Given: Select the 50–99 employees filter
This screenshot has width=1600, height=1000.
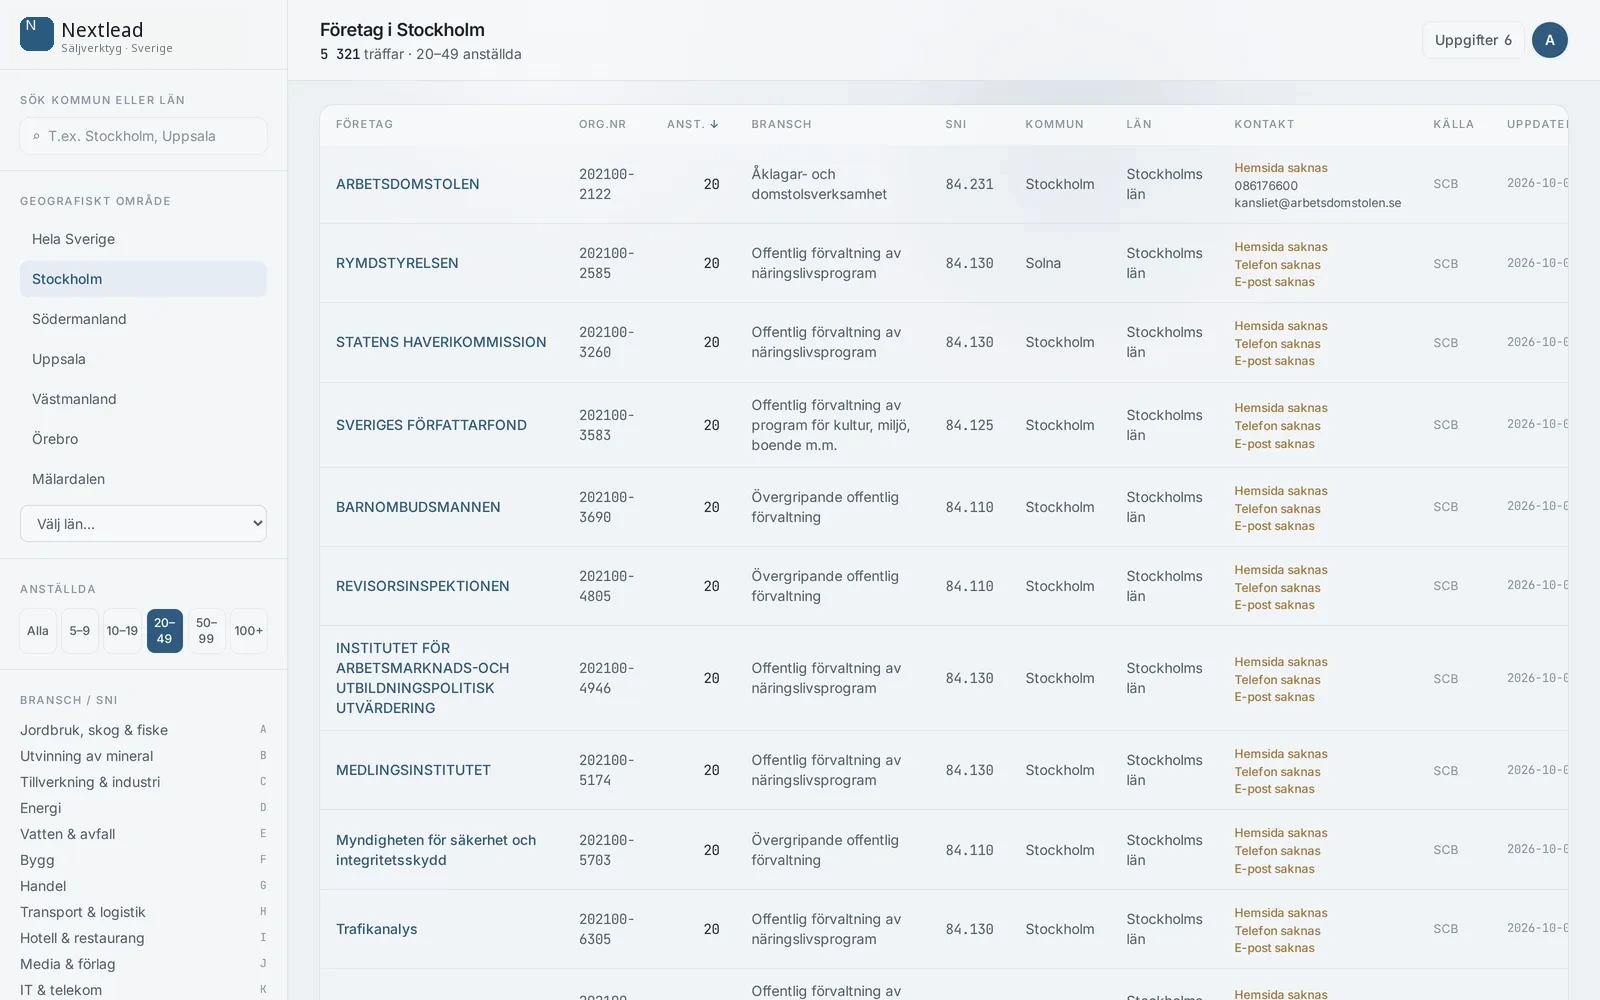Looking at the screenshot, I should 206,631.
